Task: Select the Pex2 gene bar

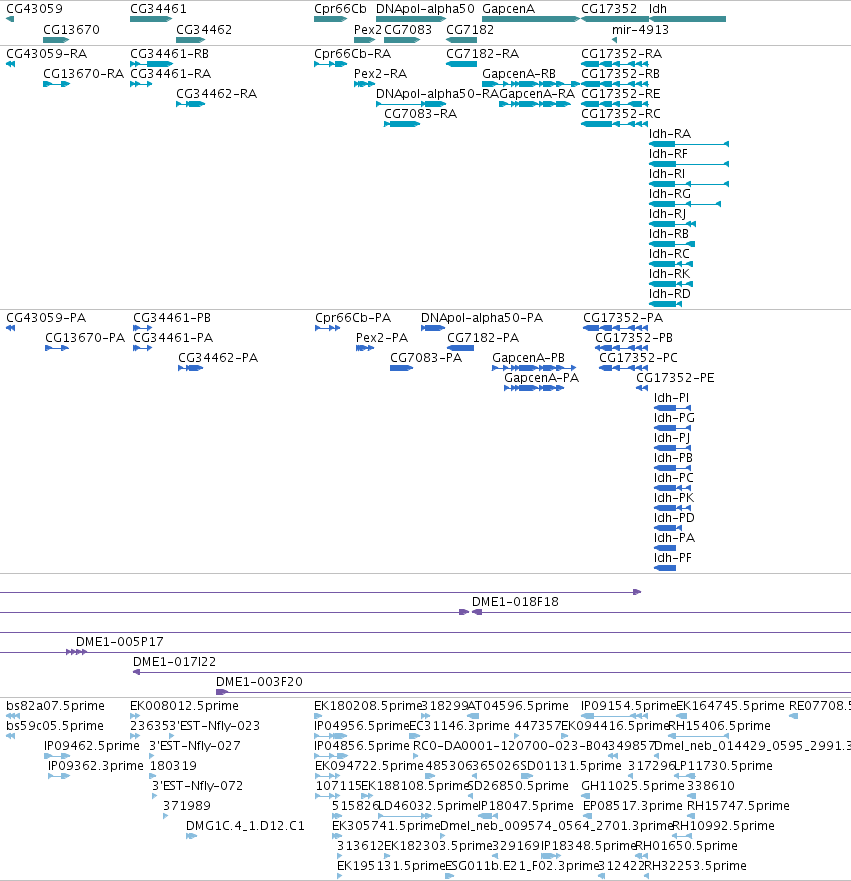Action: [365, 40]
